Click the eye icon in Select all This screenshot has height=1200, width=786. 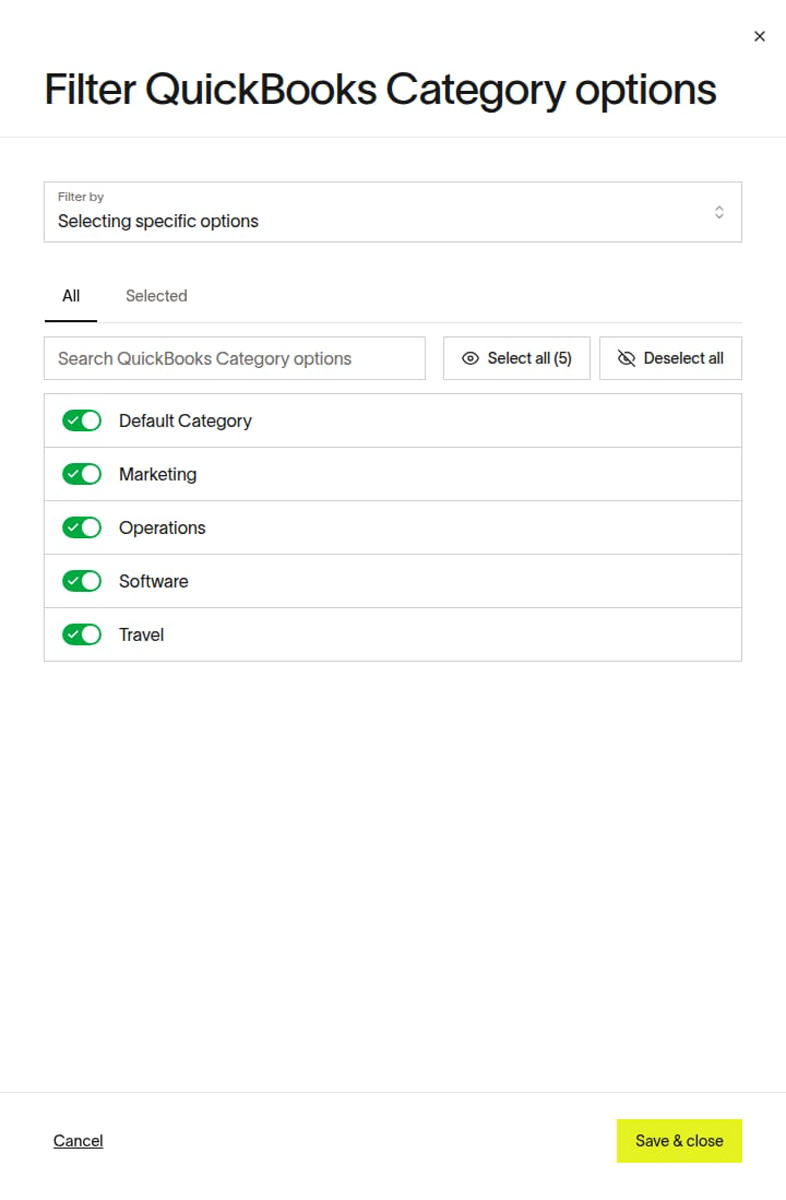coord(470,358)
